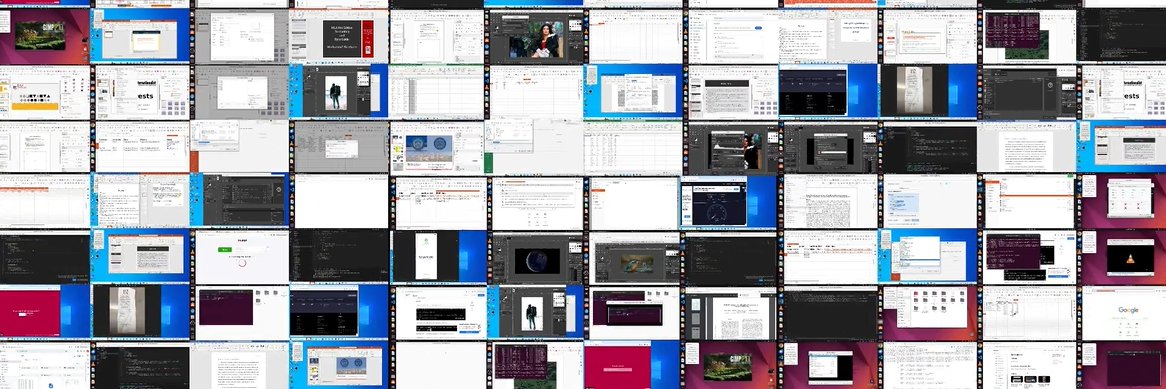Select the purple desktop settings icon-grid thumbnail
1166x389 pixels.
point(1123,202)
